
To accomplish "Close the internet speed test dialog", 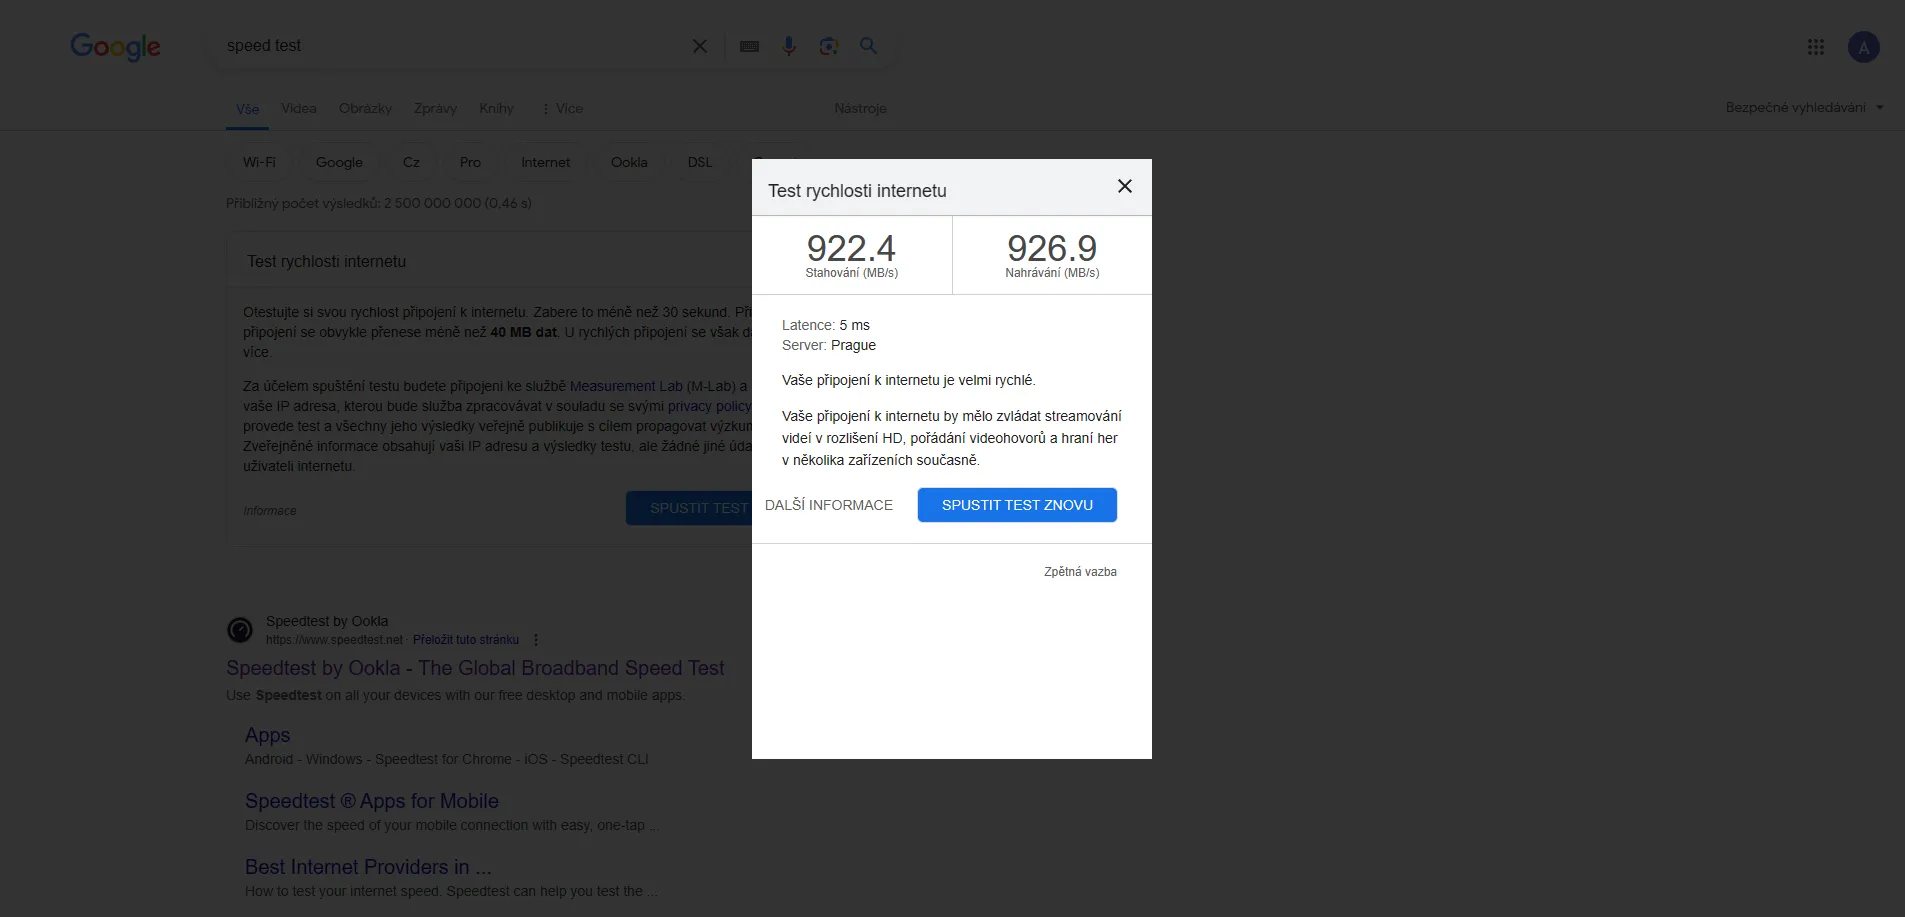I will pos(1124,187).
